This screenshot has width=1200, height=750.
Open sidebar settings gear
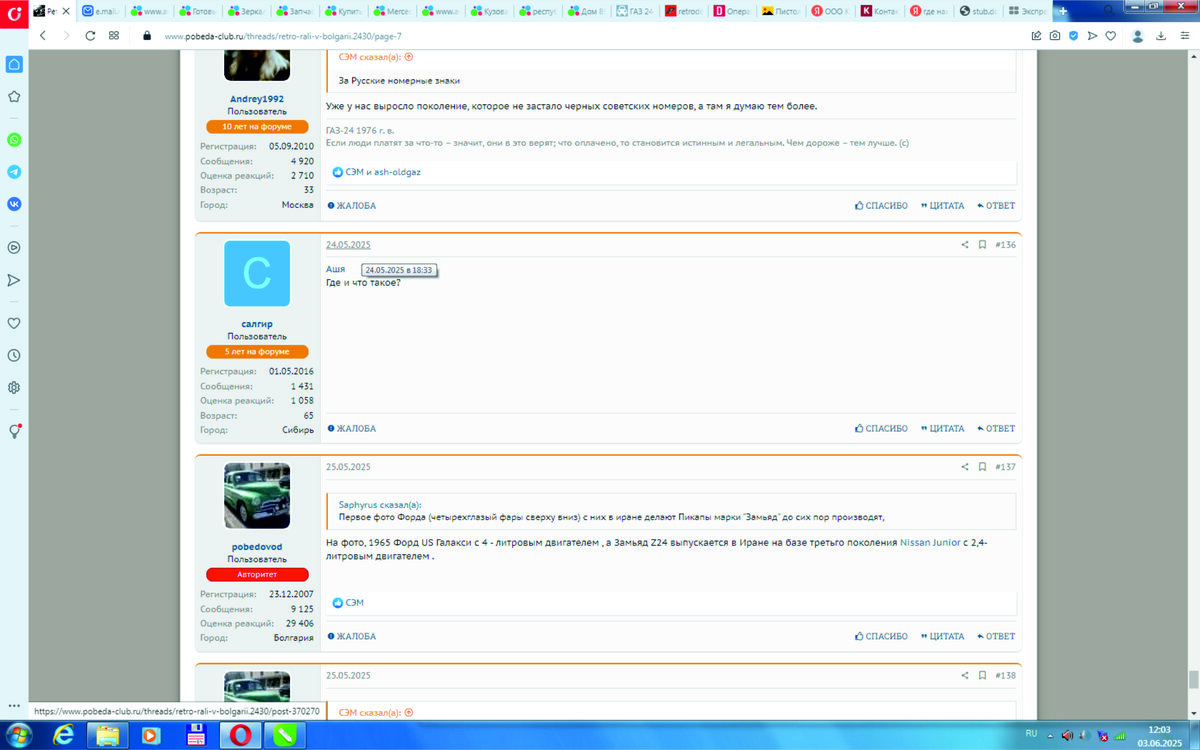click(14, 387)
